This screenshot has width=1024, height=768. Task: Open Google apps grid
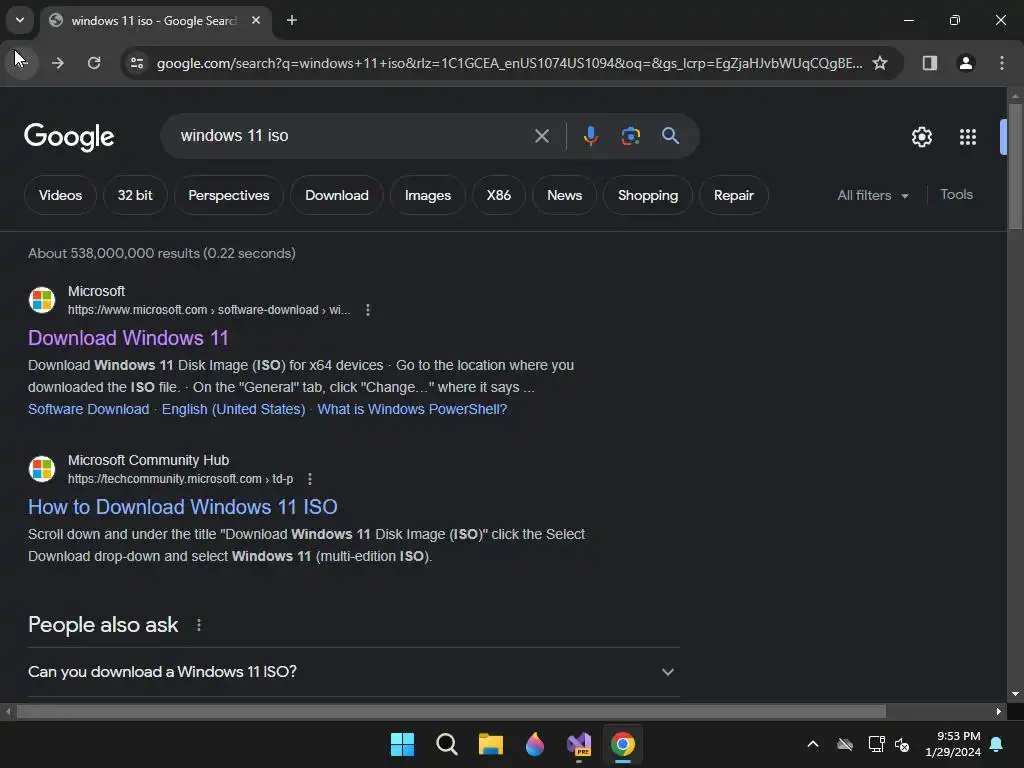pos(967,136)
